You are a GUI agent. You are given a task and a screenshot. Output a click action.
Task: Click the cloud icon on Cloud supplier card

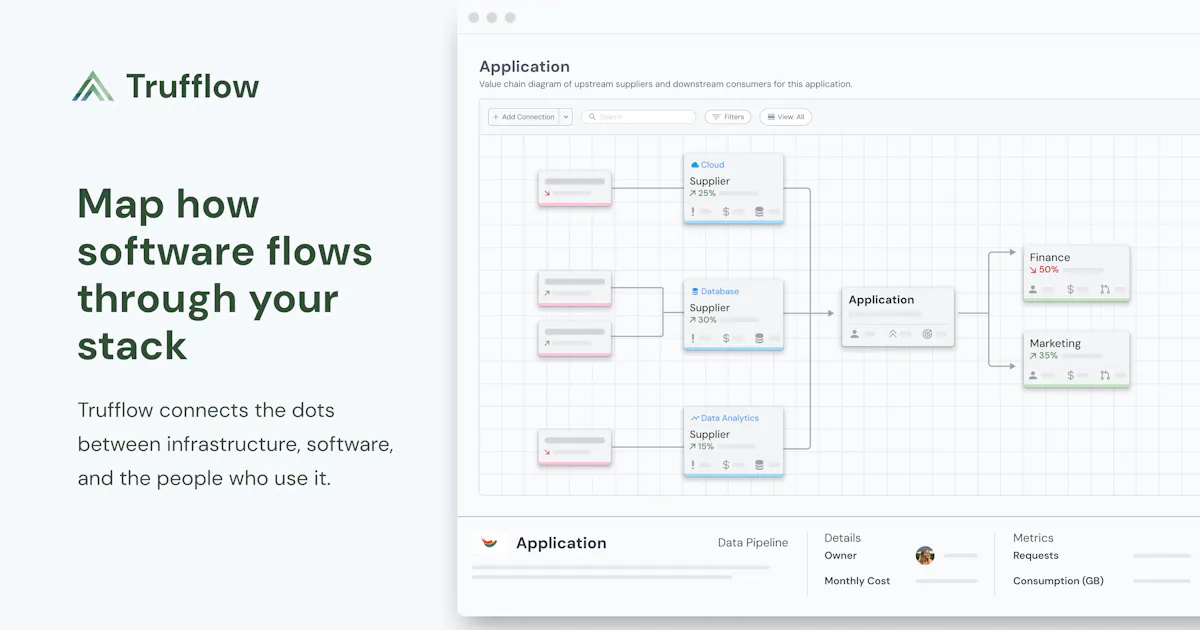tap(695, 165)
